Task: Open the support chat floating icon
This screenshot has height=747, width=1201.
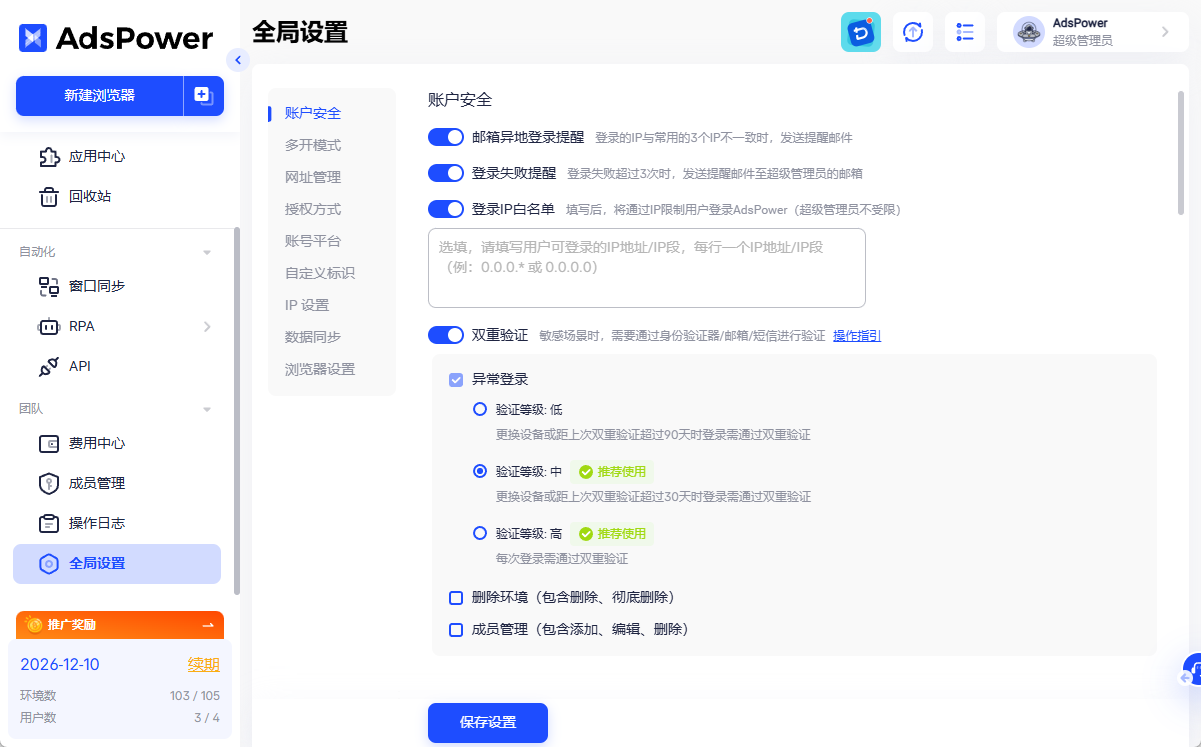Action: click(x=1191, y=670)
